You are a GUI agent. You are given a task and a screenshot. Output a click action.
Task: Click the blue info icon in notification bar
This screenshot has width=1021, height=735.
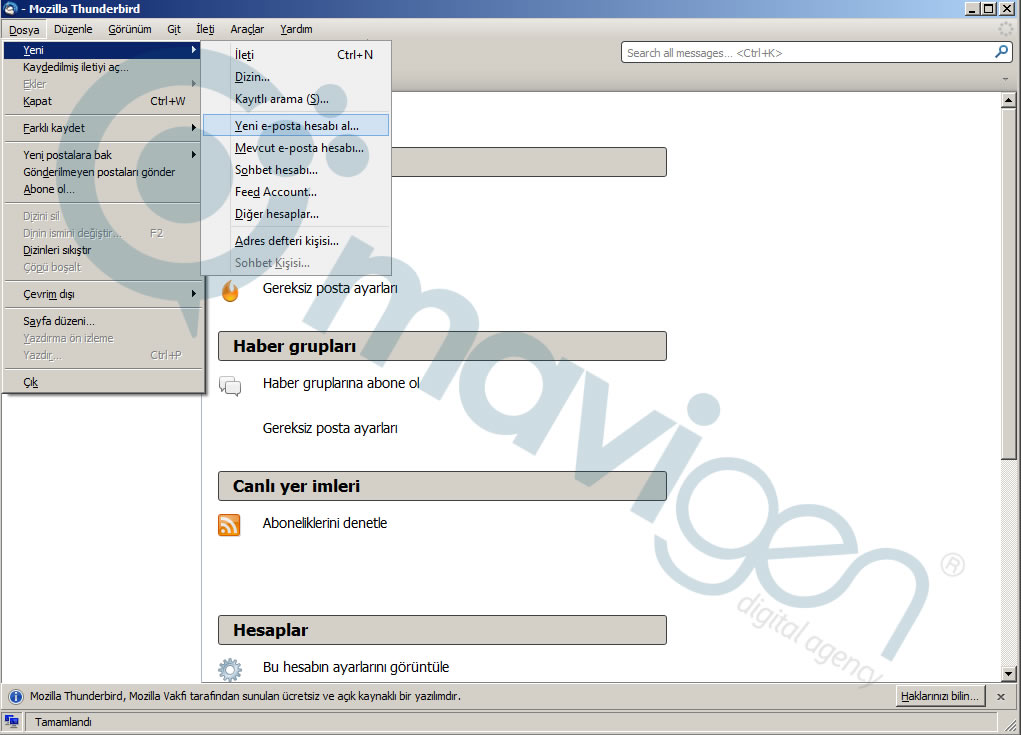pos(15,697)
